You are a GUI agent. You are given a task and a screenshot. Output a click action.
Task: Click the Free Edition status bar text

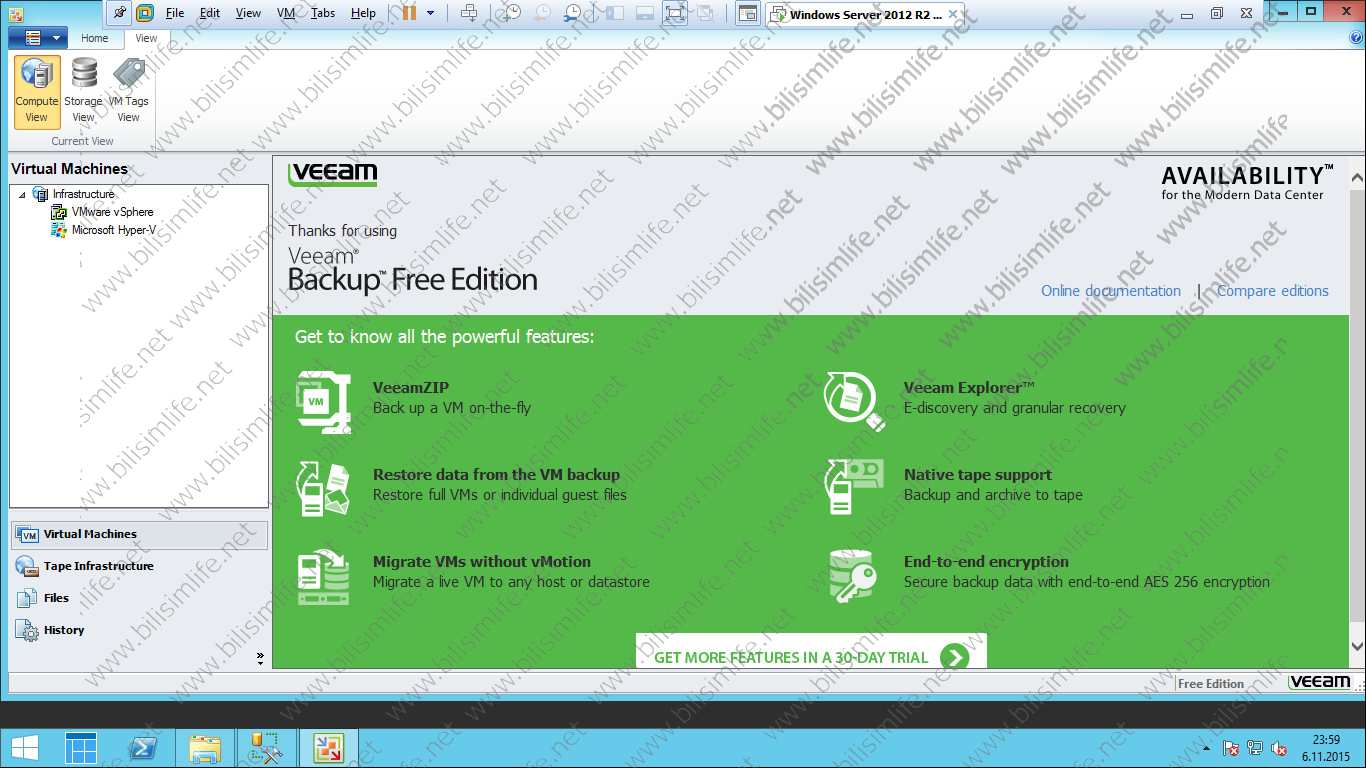click(1211, 684)
